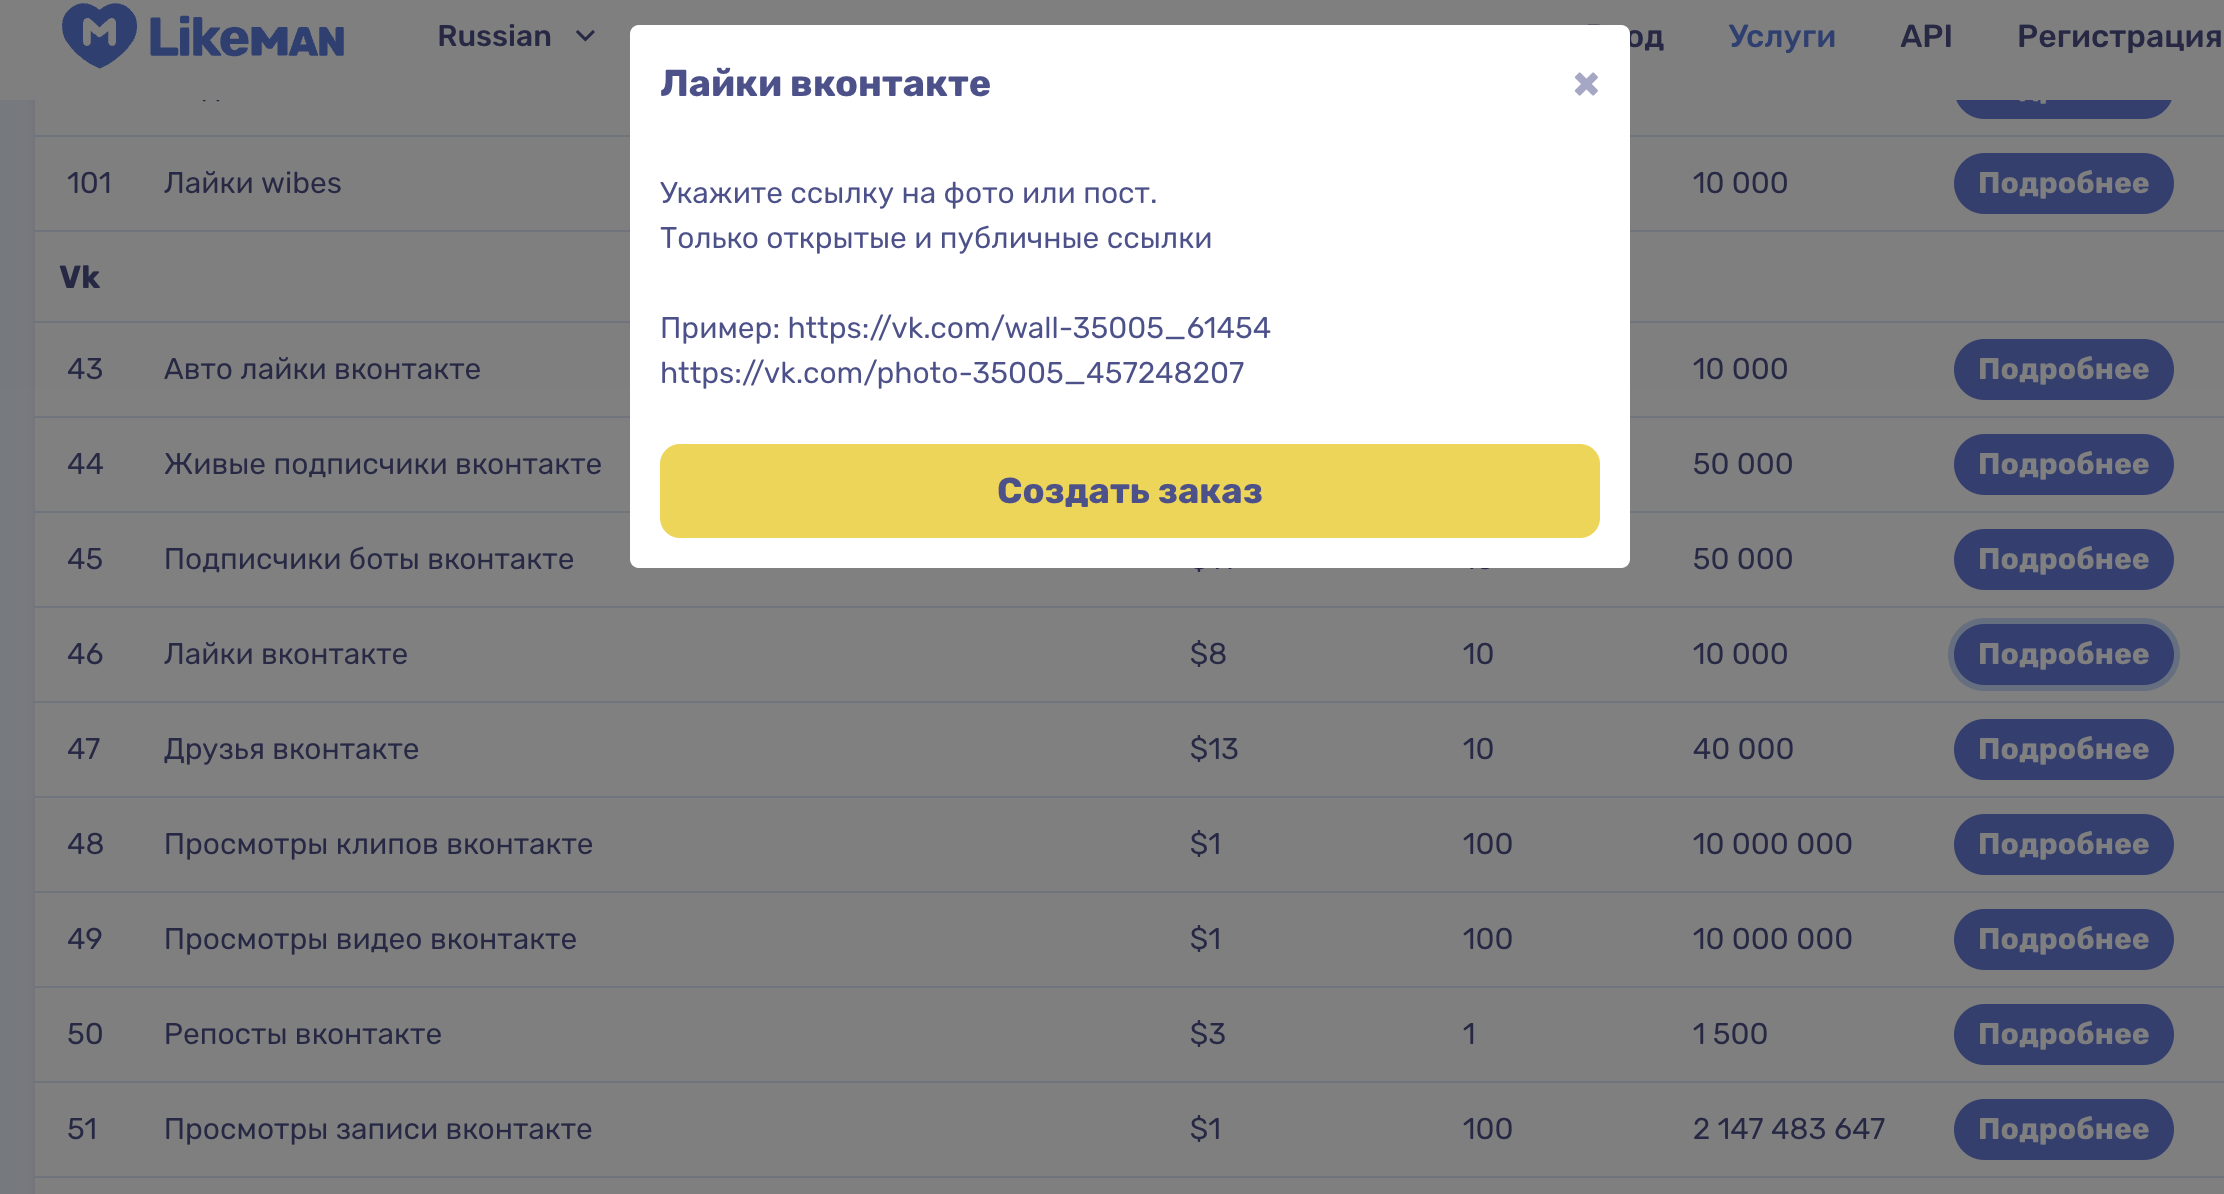Select the Просмотры записи вконтакте service name

click(x=378, y=1129)
